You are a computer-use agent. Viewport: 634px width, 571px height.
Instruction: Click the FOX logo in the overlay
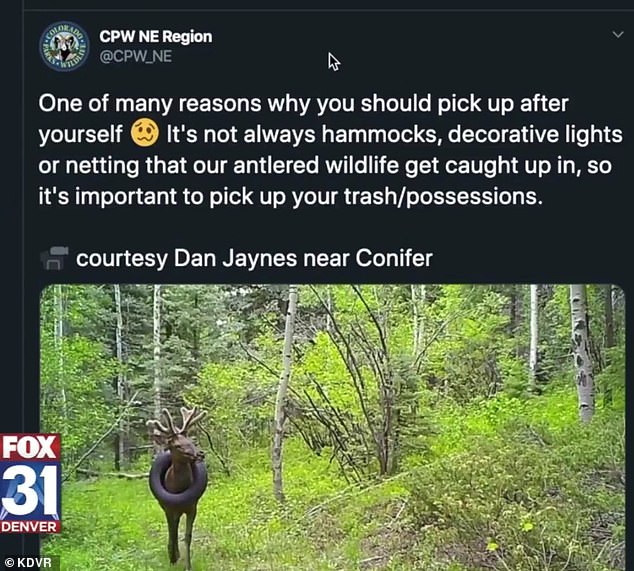30,446
